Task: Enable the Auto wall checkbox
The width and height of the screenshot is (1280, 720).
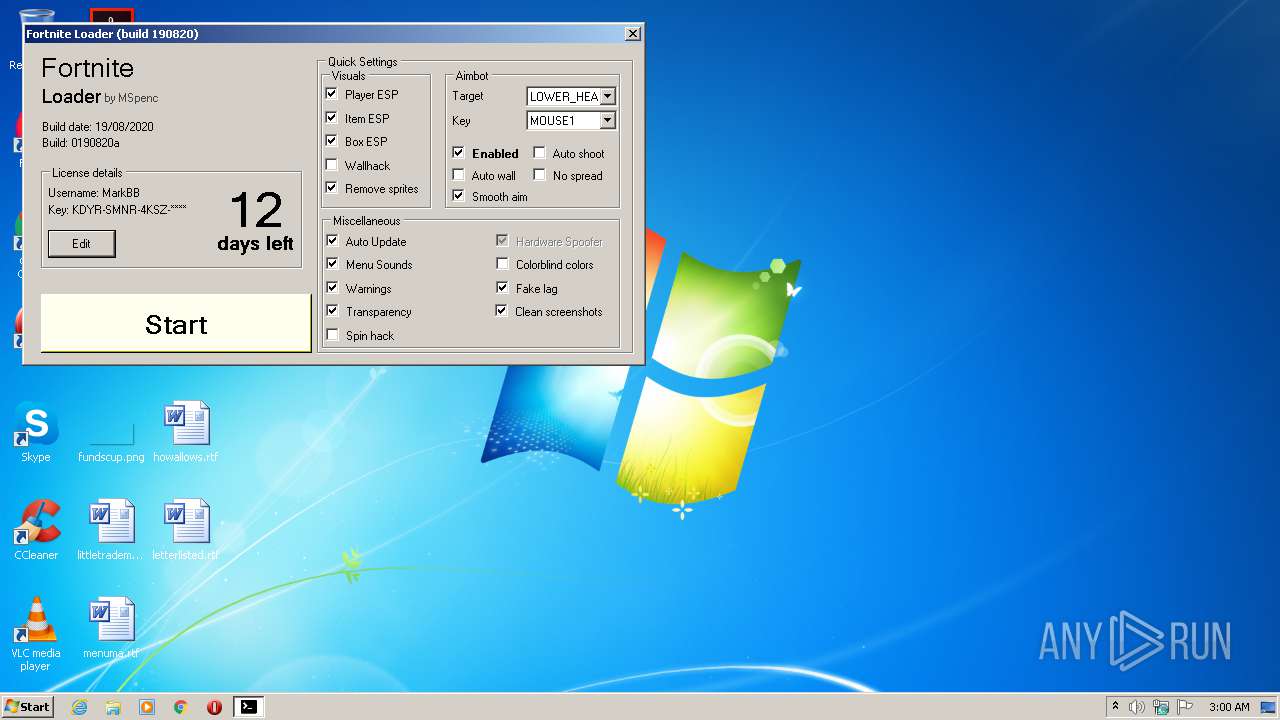Action: [458, 175]
